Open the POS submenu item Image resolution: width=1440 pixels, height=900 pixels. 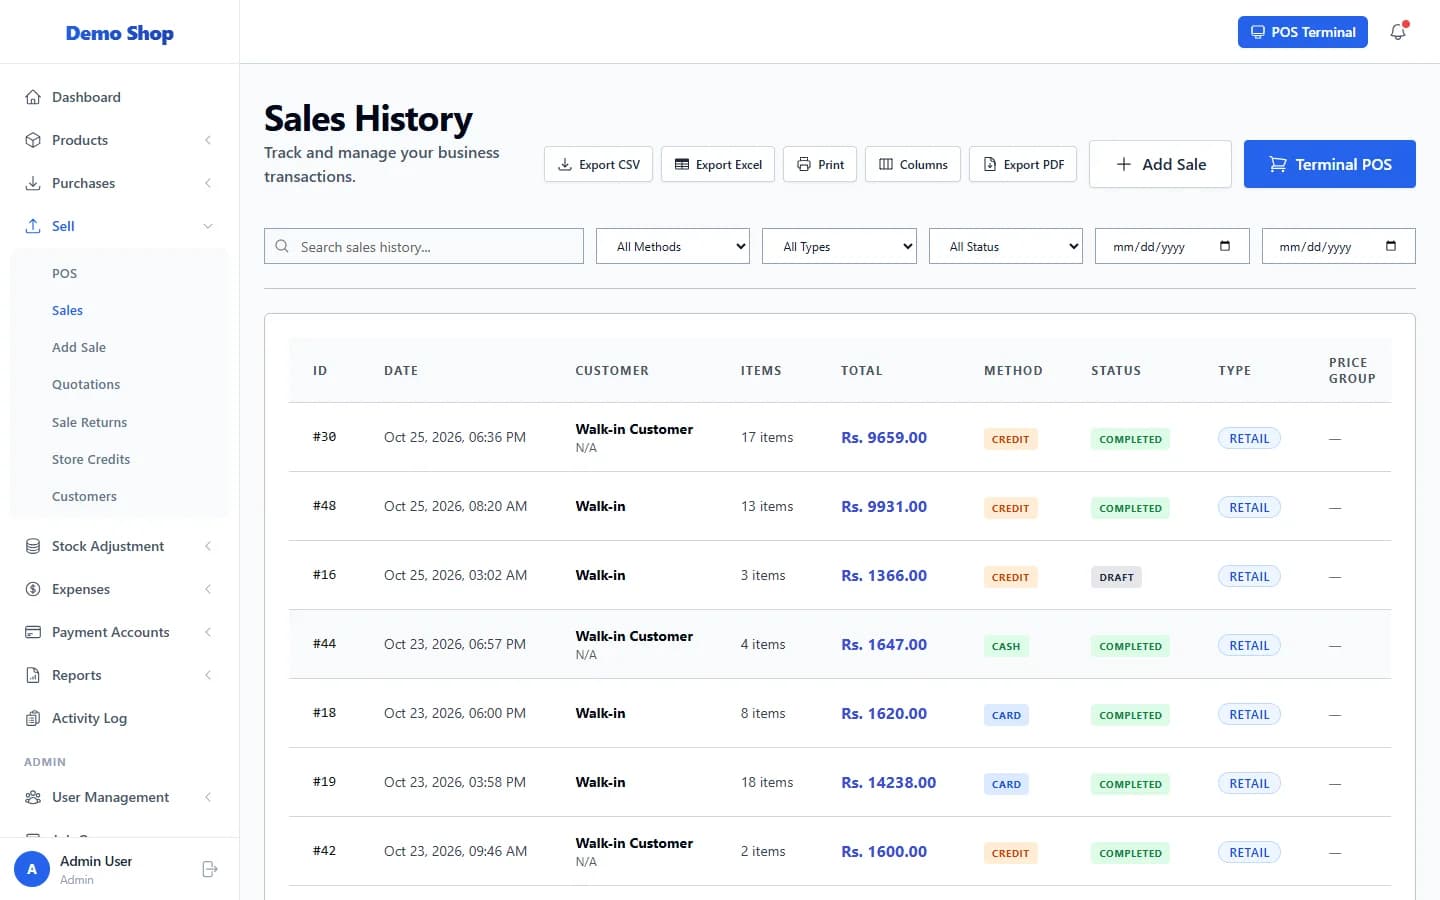(x=64, y=273)
